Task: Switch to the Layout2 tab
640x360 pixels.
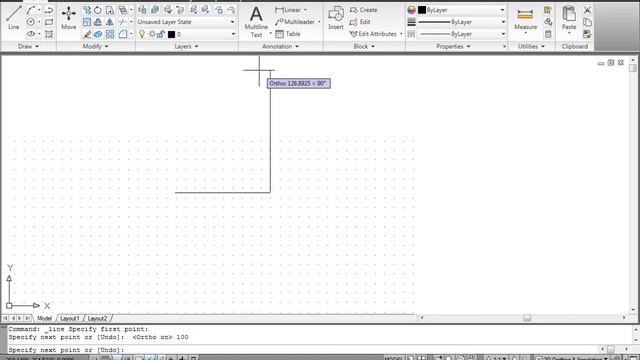Action: (x=97, y=318)
